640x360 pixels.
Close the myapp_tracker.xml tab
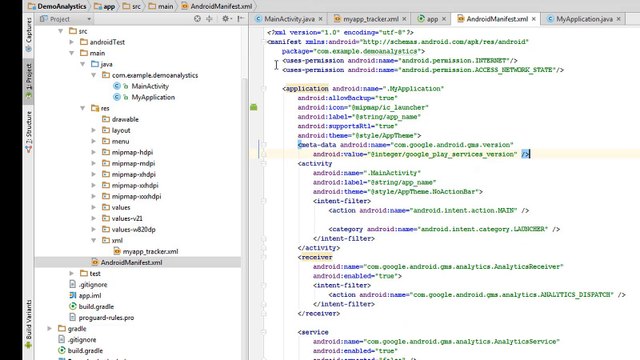[x=404, y=19]
